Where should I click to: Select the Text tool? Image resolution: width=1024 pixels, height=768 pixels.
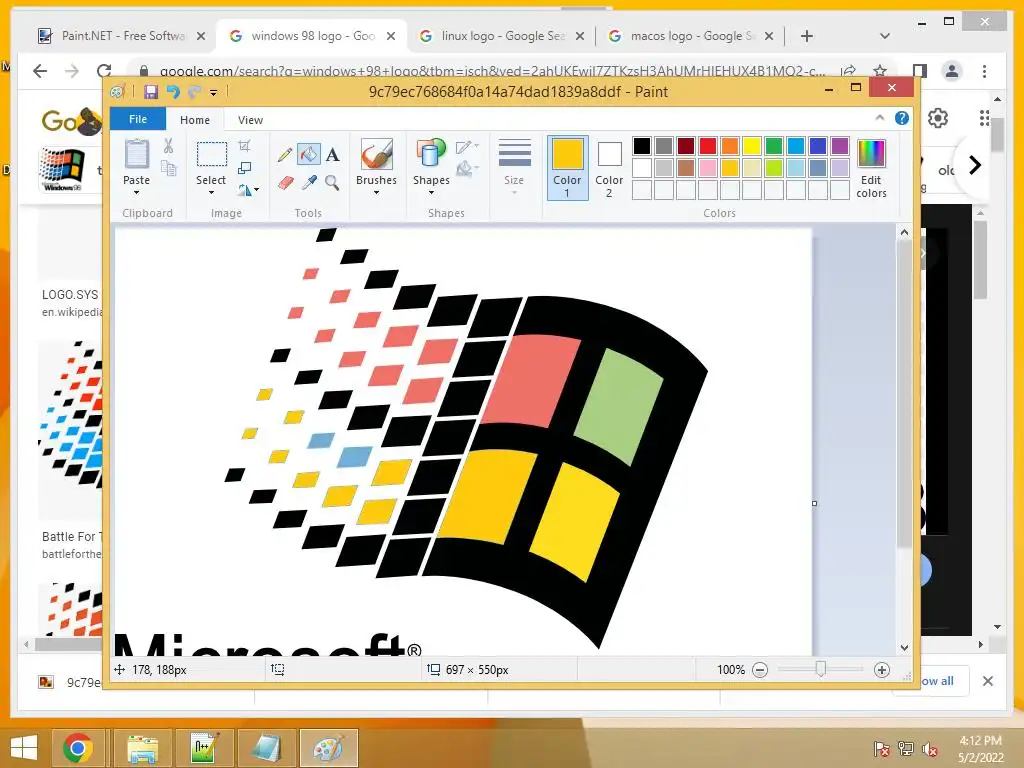pyautogui.click(x=332, y=155)
